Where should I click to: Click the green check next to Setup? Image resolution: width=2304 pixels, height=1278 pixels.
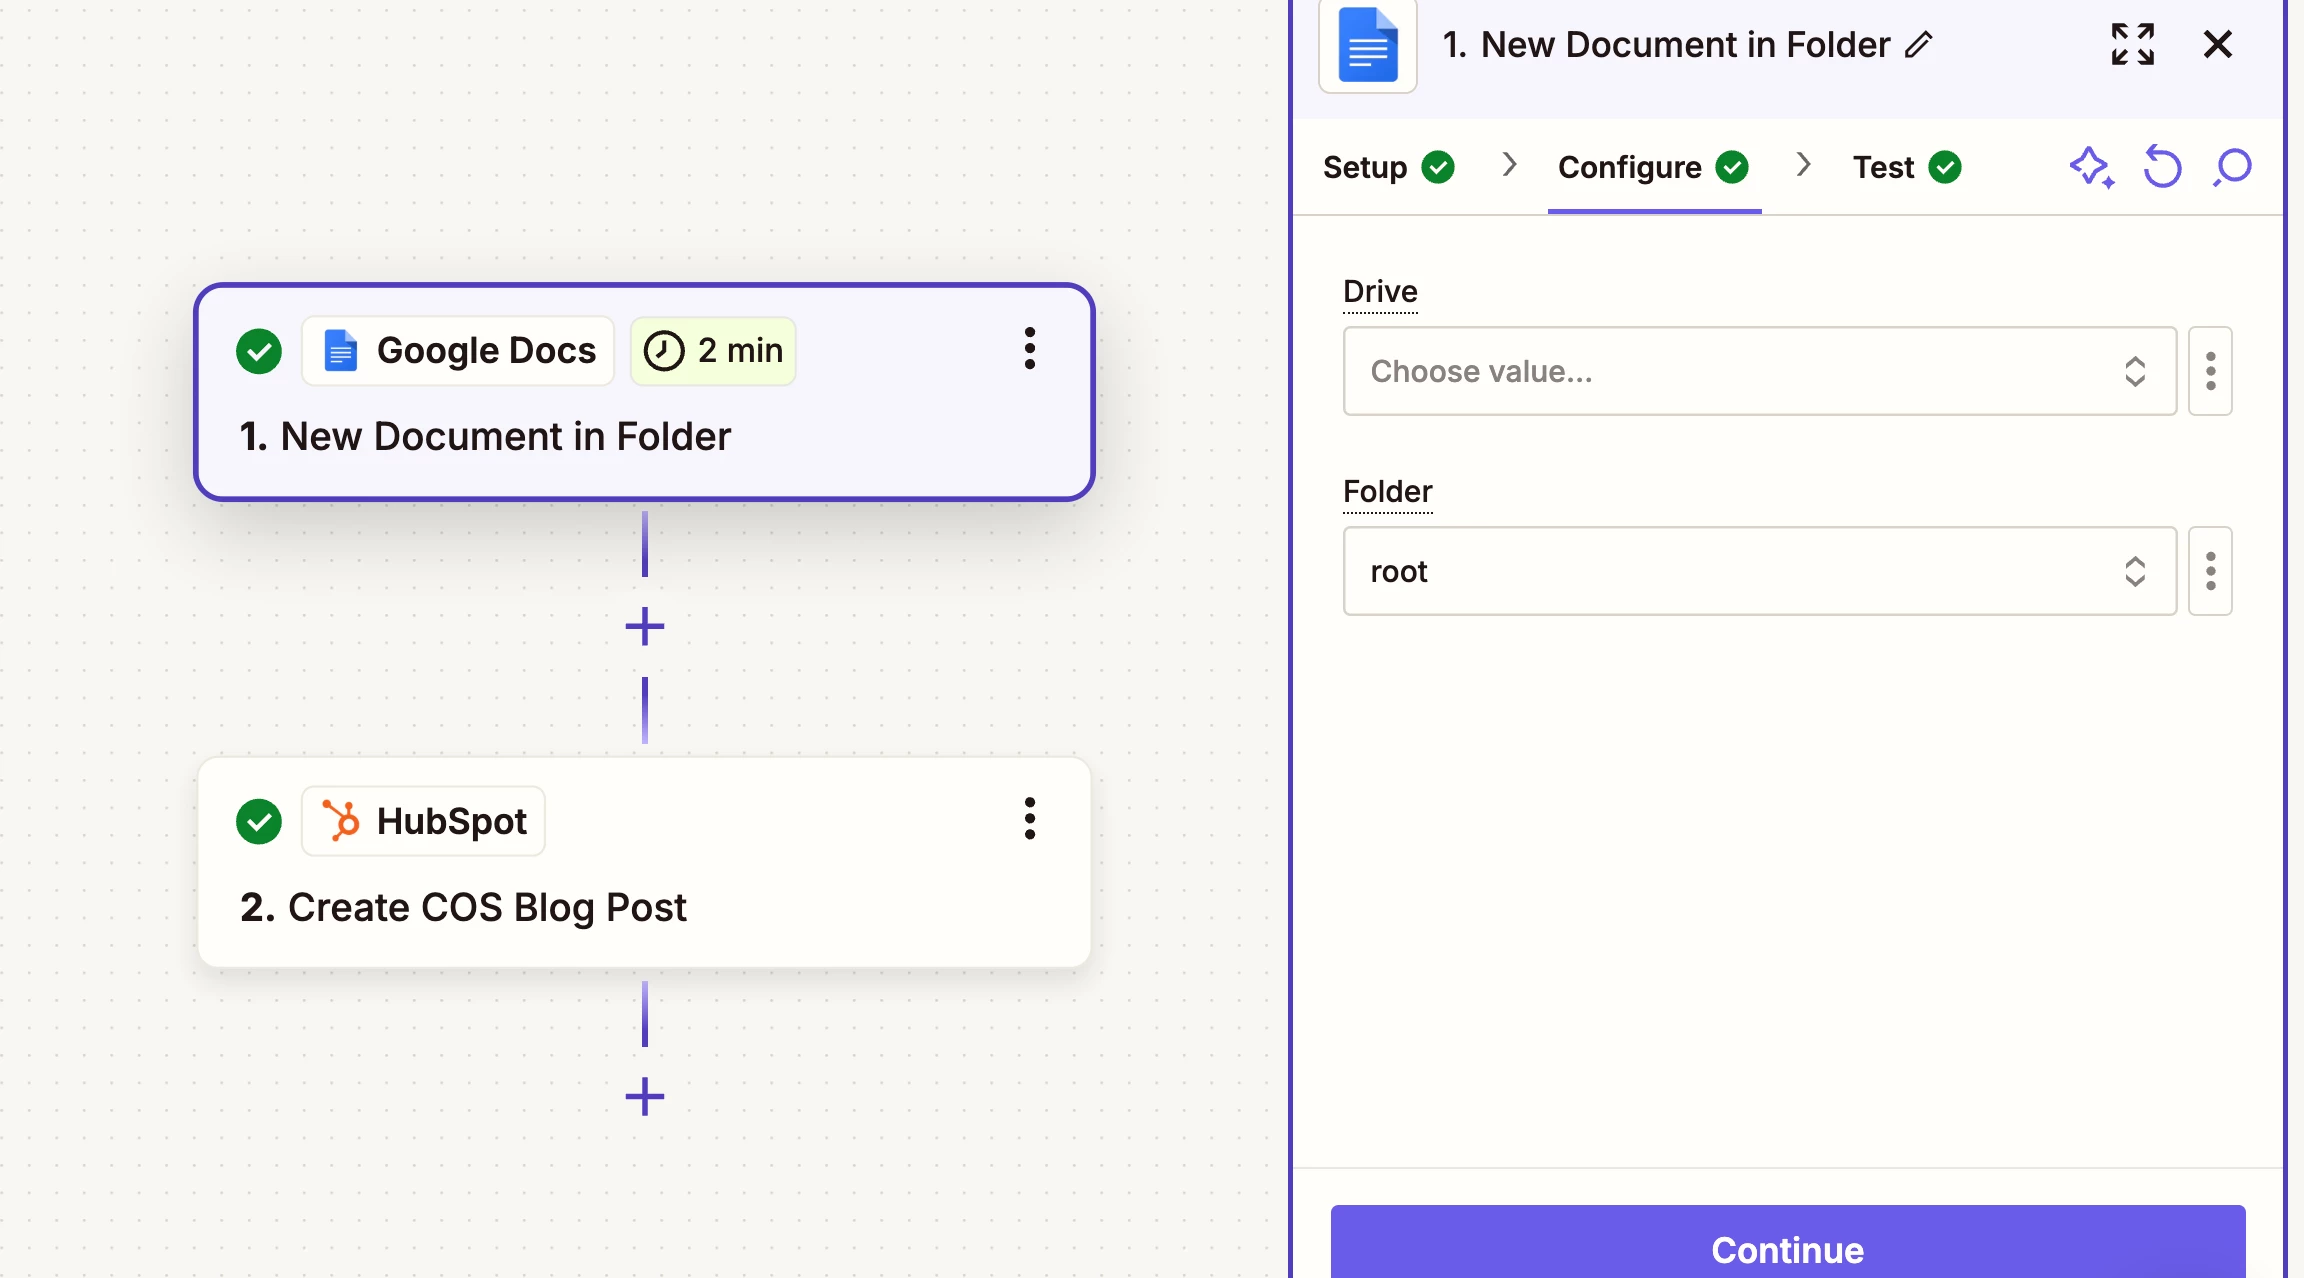(1438, 167)
